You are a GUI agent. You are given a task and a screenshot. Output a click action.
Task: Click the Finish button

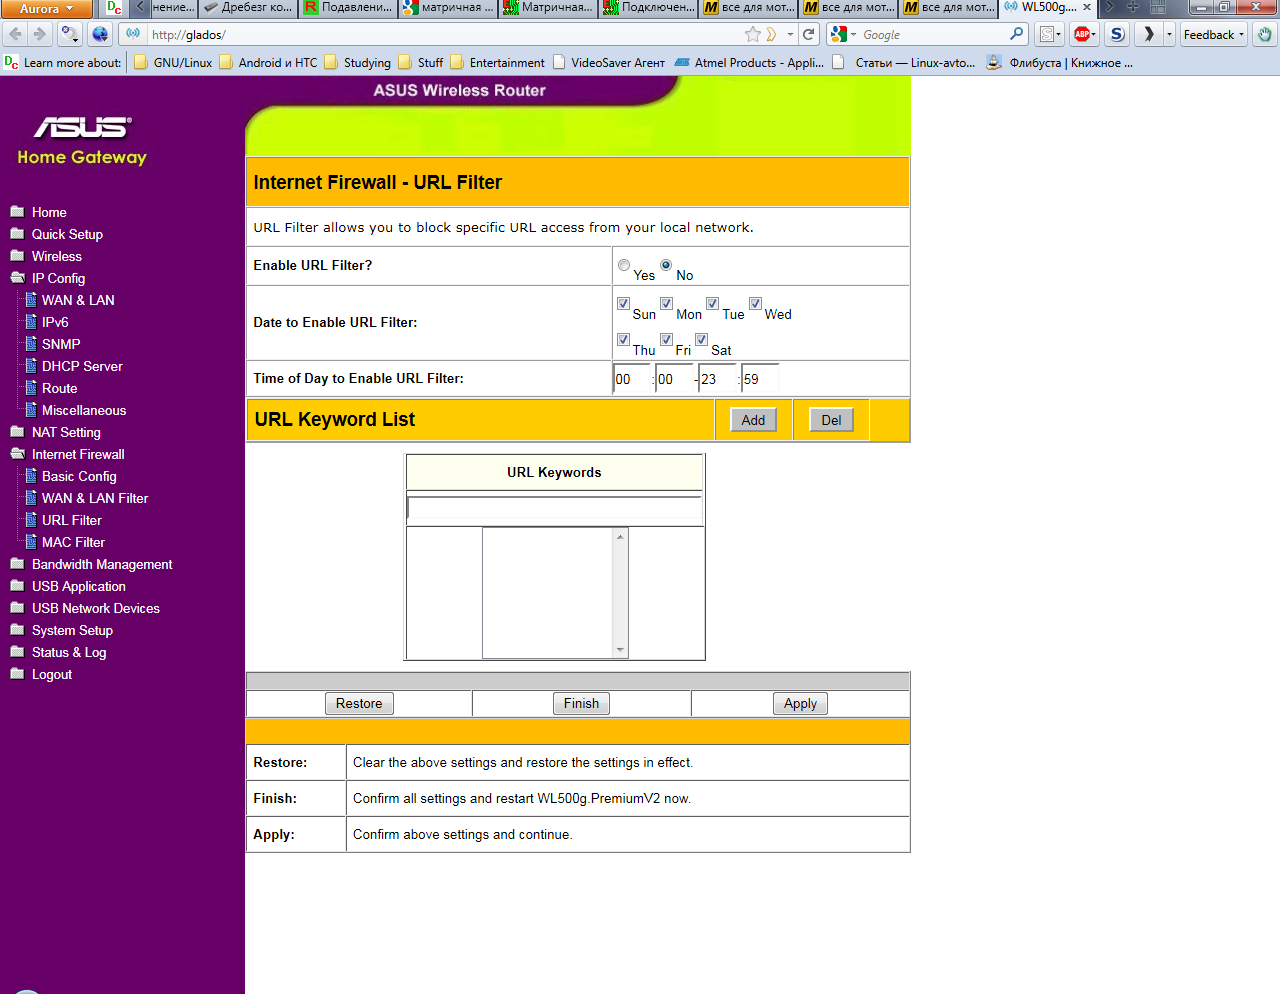pyautogui.click(x=581, y=704)
